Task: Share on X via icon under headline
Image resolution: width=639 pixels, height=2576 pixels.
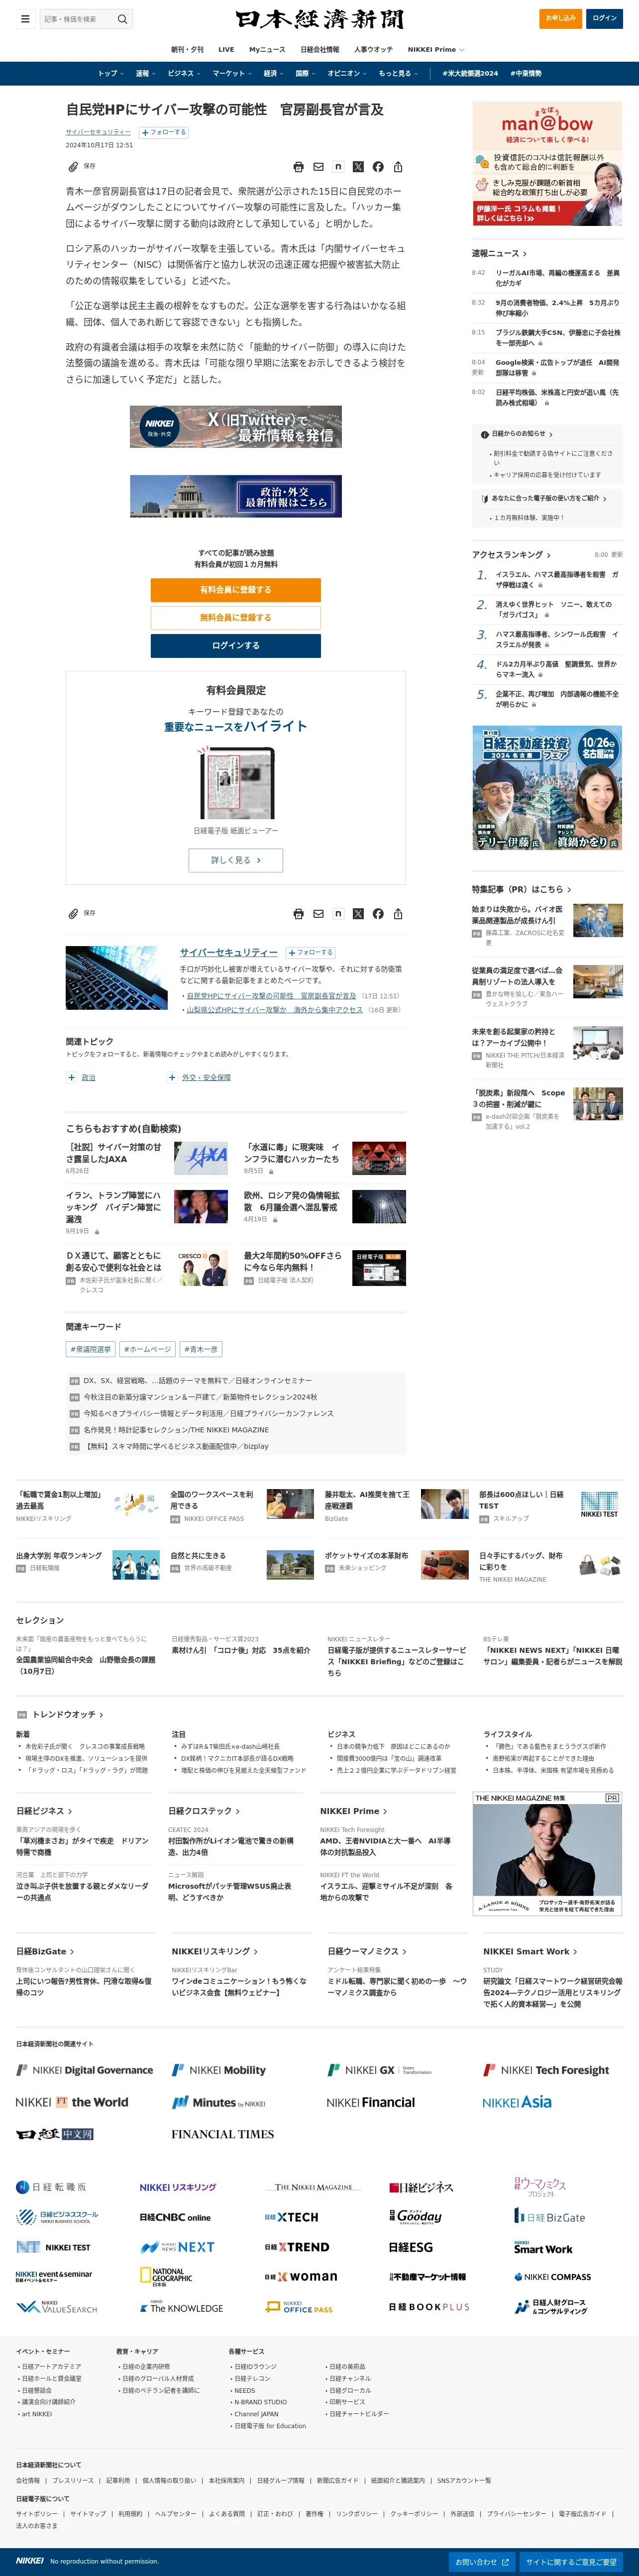Action: (x=358, y=167)
